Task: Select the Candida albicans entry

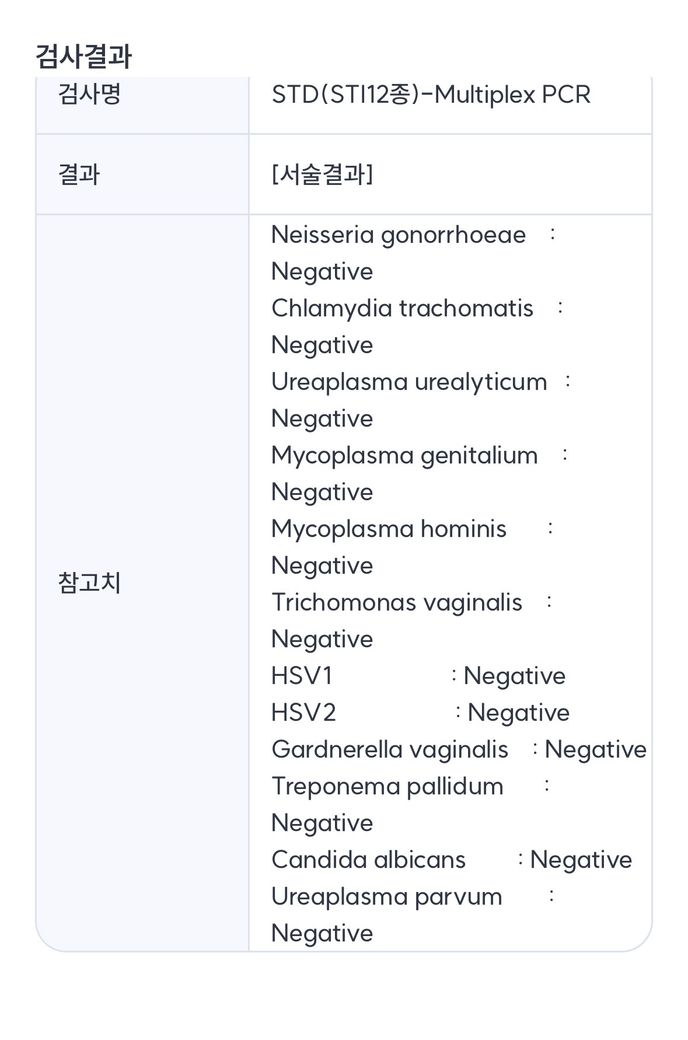Action: (x=368, y=860)
